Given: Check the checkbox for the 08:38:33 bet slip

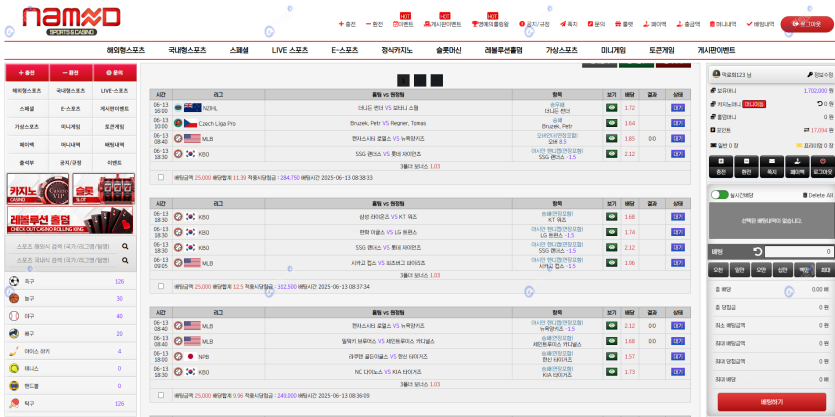Looking at the screenshot, I should click(160, 177).
